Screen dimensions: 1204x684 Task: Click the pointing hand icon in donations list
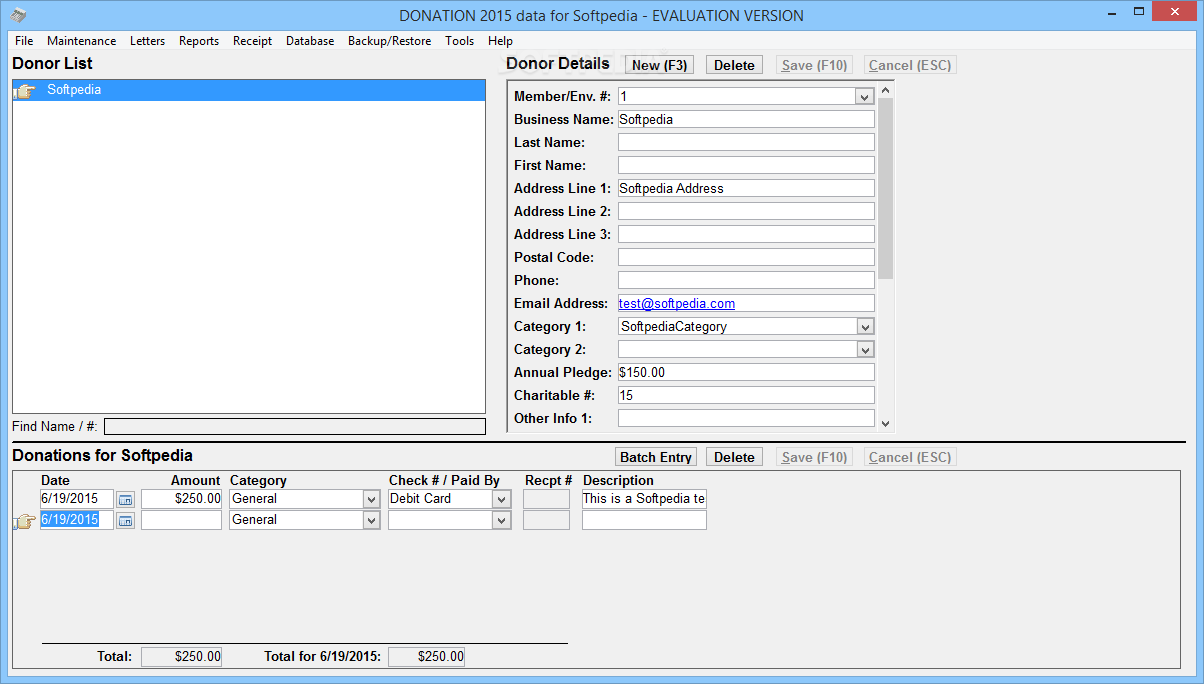click(25, 521)
